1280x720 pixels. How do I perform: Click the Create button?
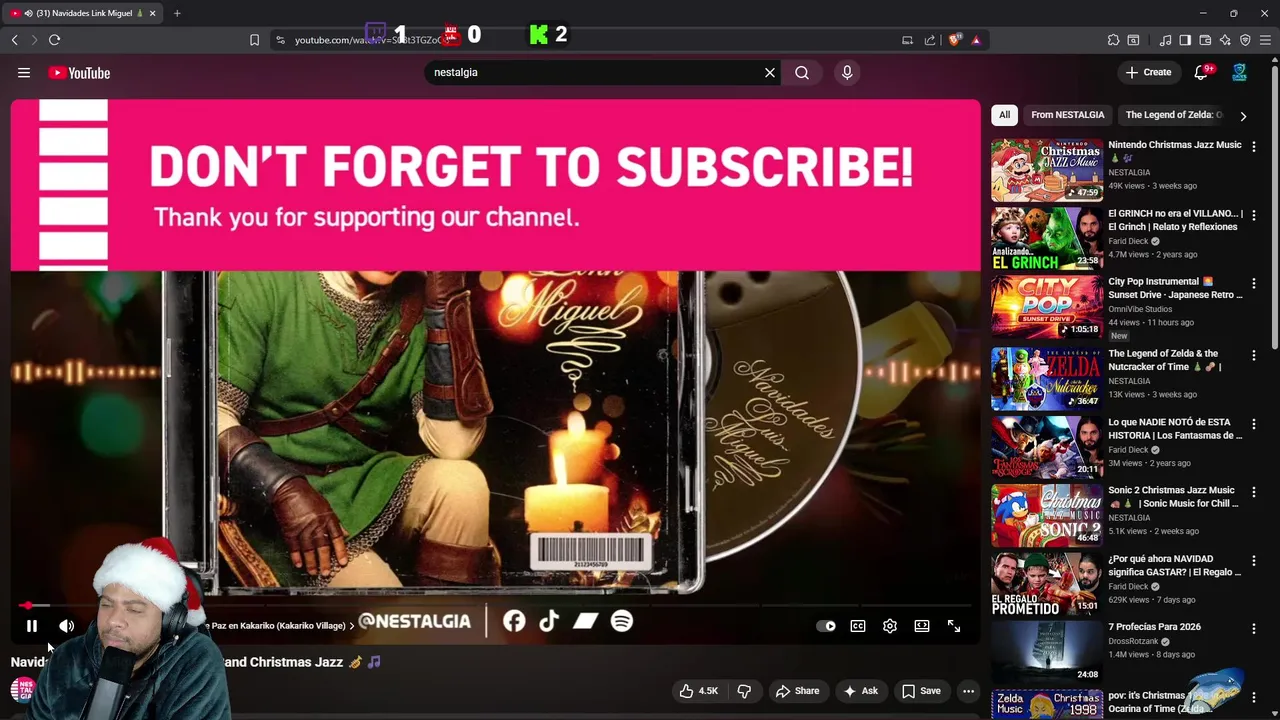(x=1148, y=72)
